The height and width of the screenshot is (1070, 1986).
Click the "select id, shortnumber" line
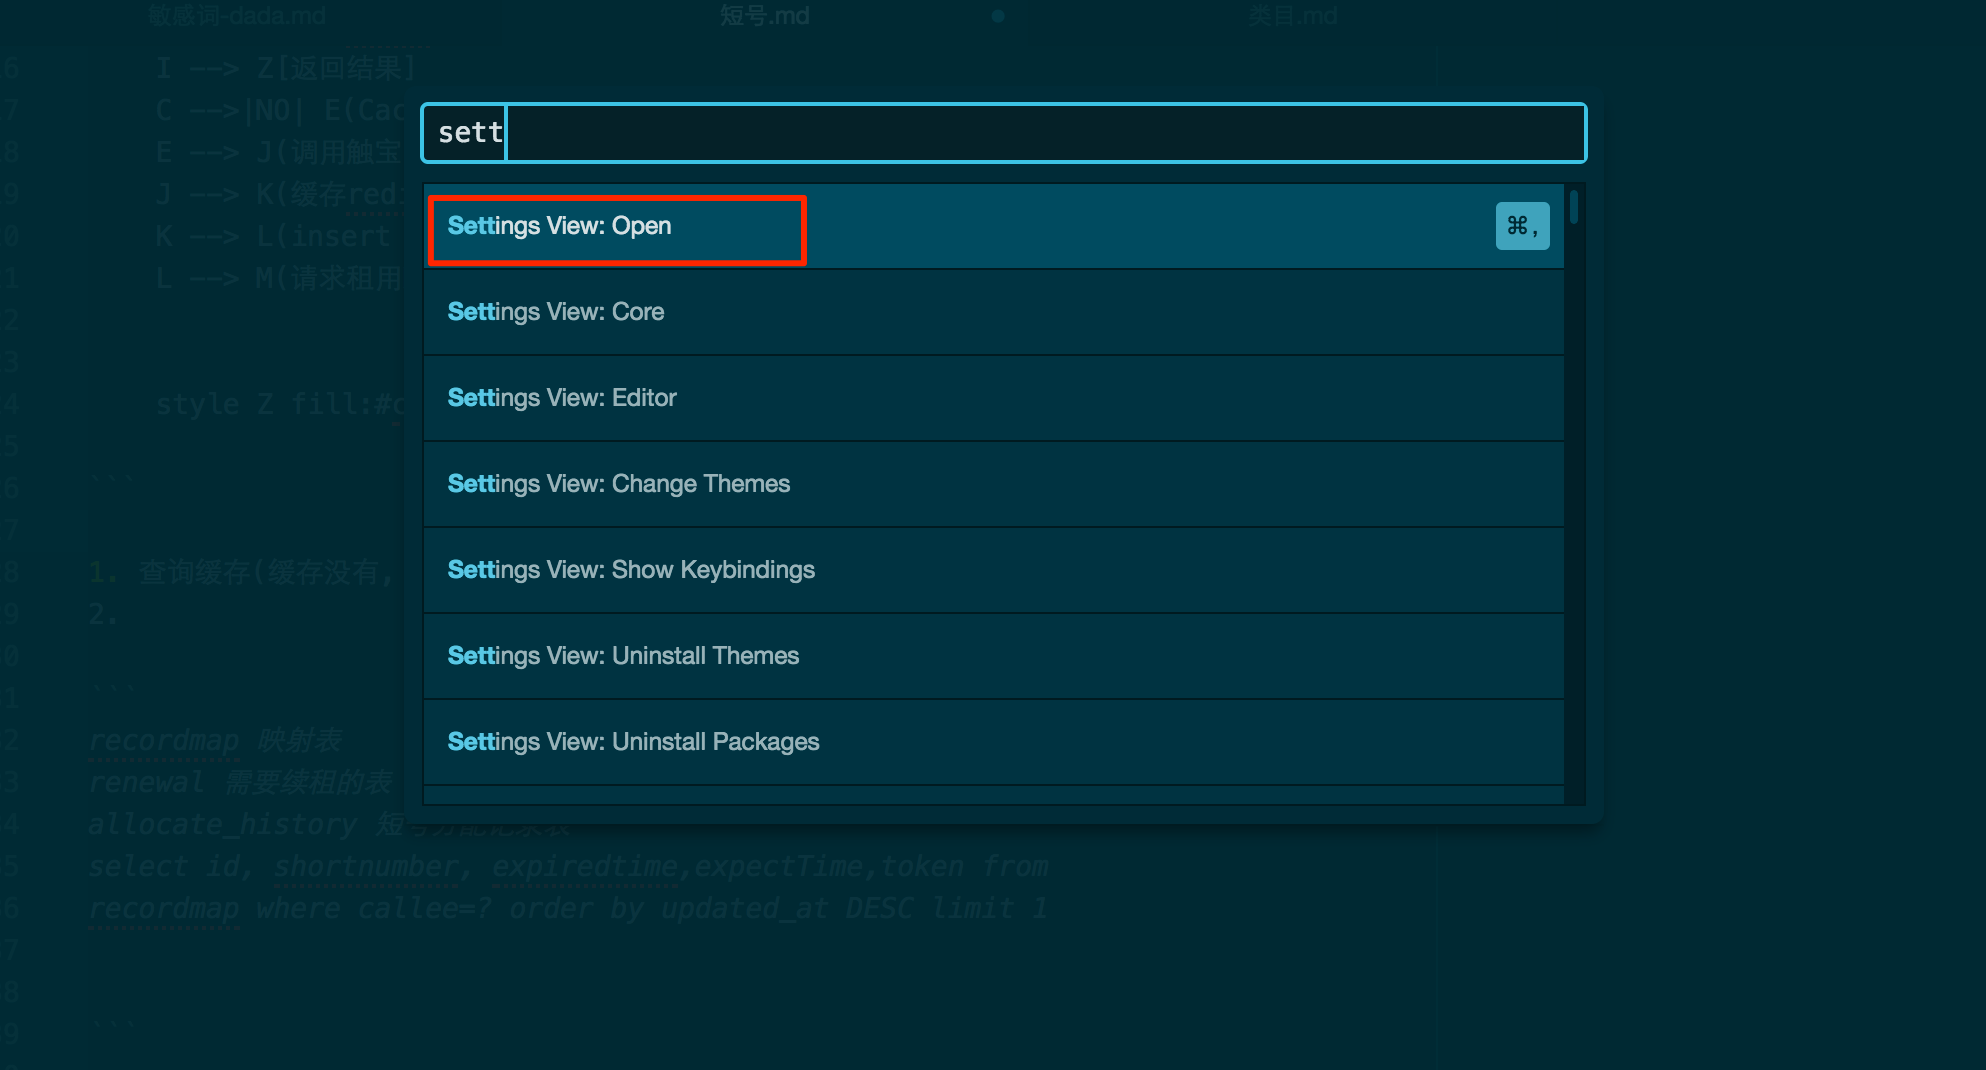pyautogui.click(x=568, y=866)
